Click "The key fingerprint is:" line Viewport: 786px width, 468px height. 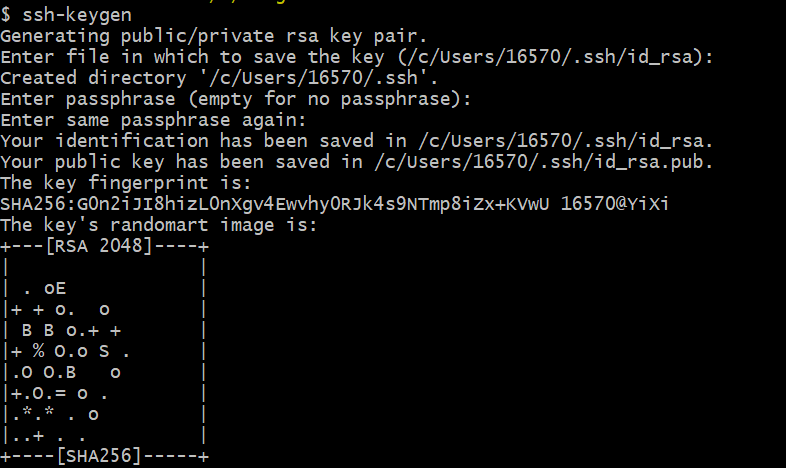[x=129, y=183]
